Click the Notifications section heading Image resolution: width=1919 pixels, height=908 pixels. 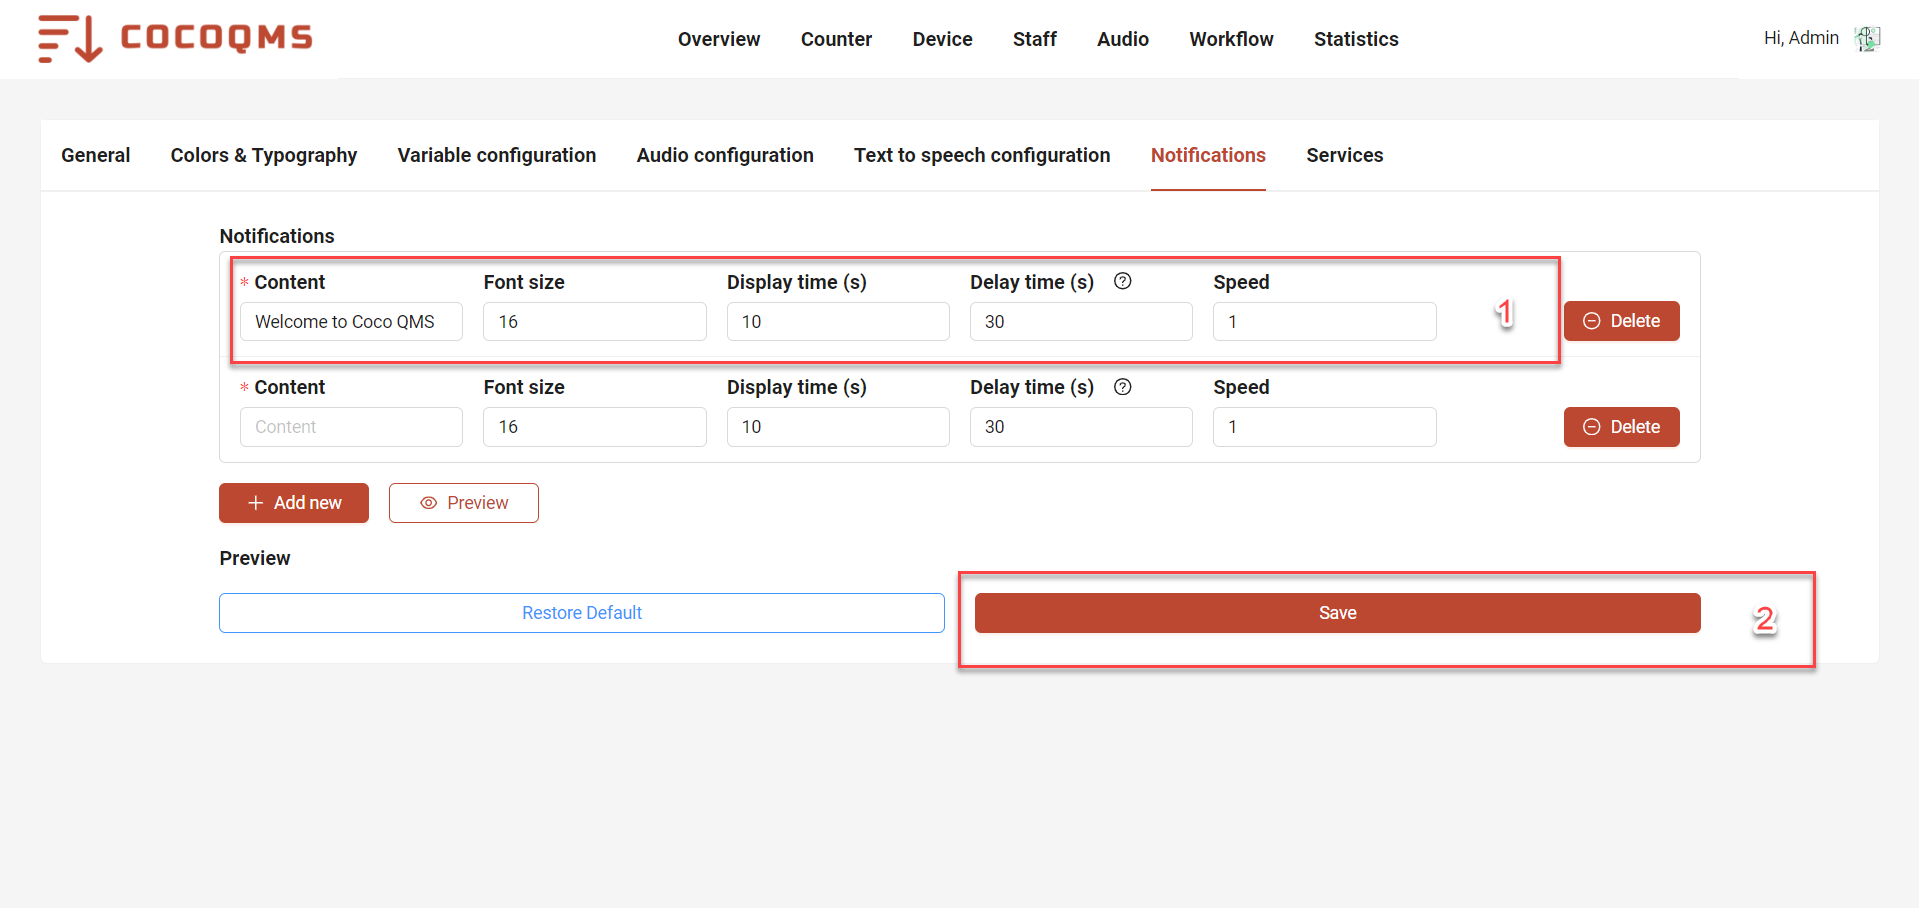[x=277, y=236]
